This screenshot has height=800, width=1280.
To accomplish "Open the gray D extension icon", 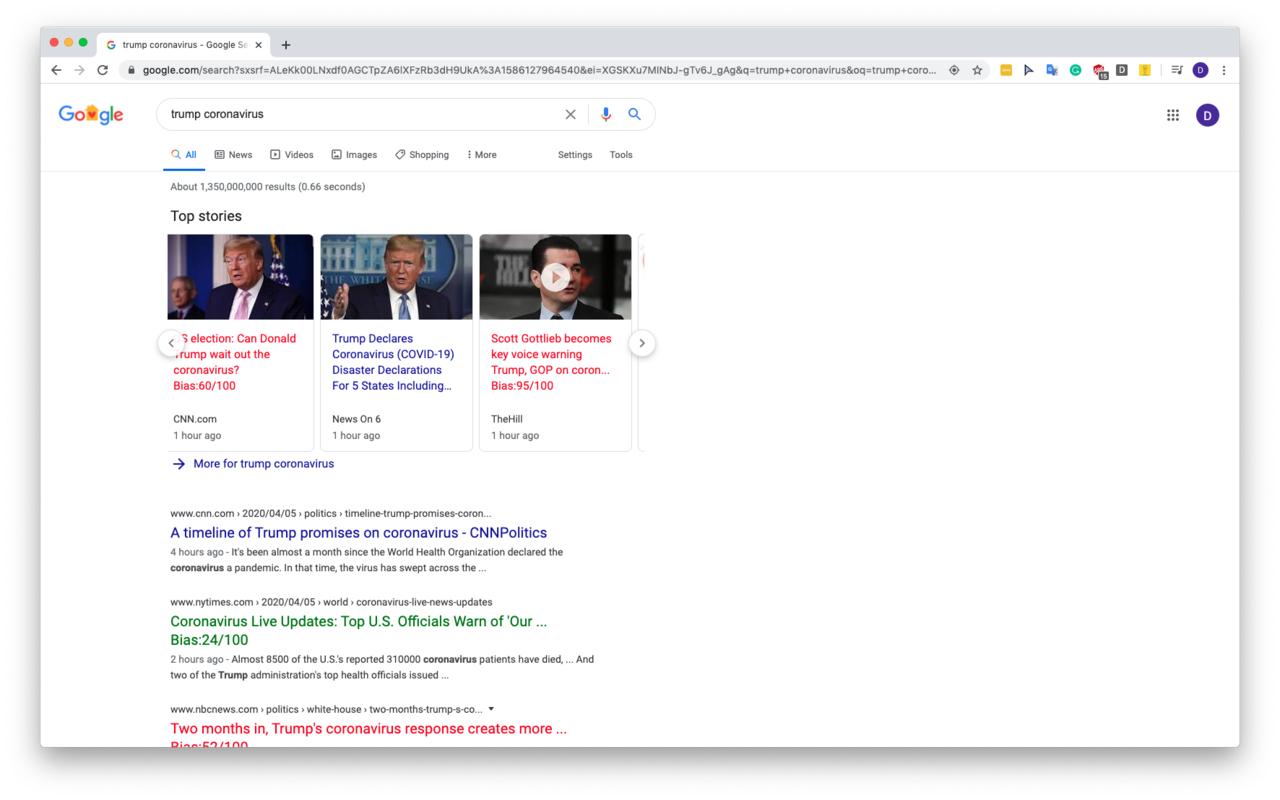I will coord(1122,70).
